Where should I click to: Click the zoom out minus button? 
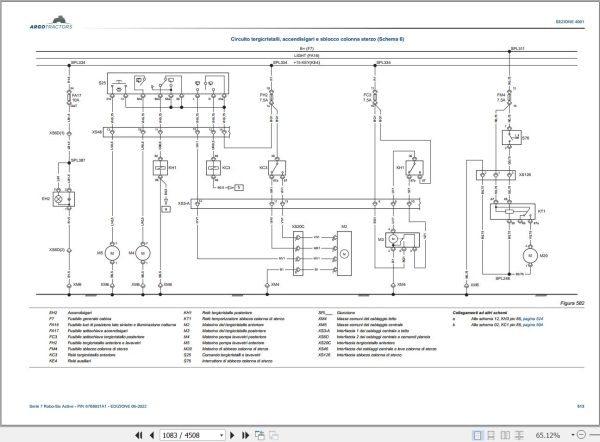click(x=581, y=435)
